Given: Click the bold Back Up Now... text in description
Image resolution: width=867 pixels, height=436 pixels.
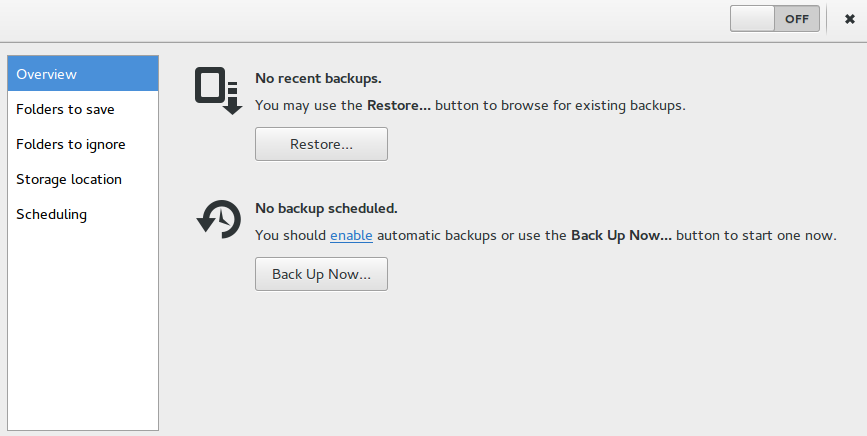Looking at the screenshot, I should pos(621,235).
